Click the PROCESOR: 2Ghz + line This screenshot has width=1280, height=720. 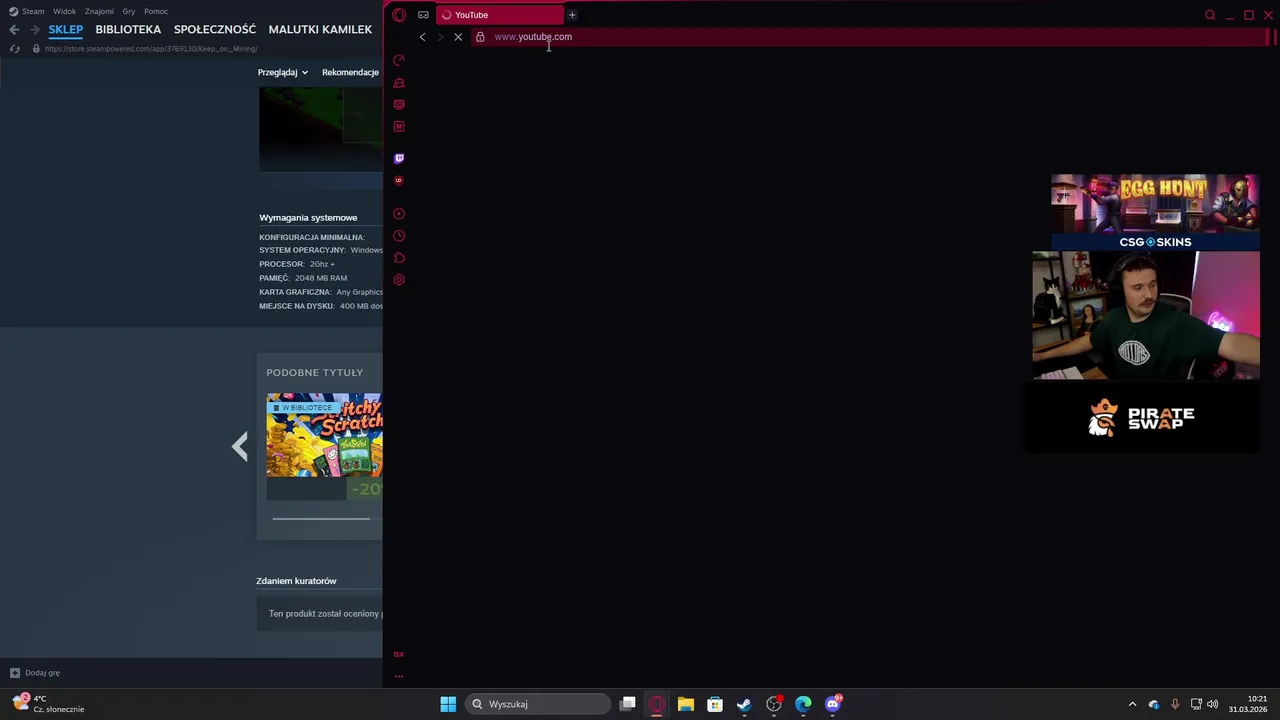[297, 264]
